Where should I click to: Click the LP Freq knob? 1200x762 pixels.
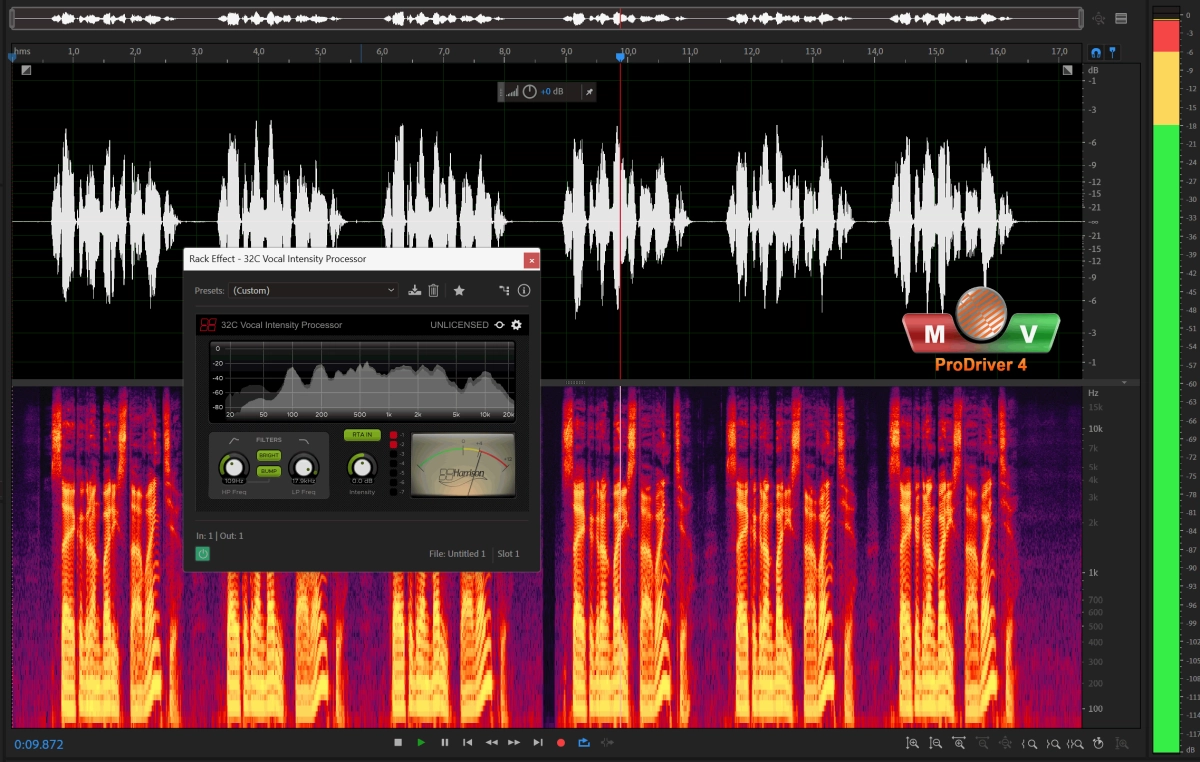click(x=303, y=465)
